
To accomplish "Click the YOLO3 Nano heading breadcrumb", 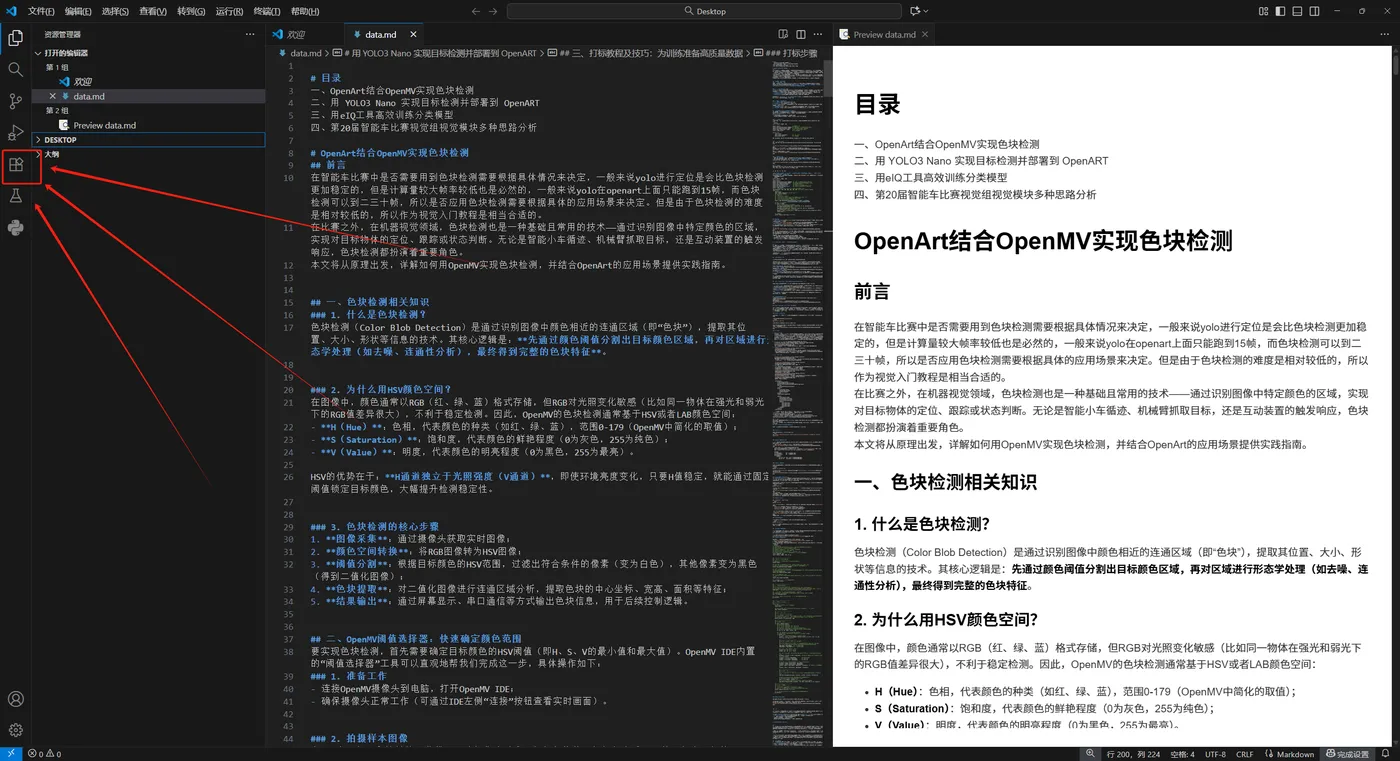I will pyautogui.click(x=440, y=53).
